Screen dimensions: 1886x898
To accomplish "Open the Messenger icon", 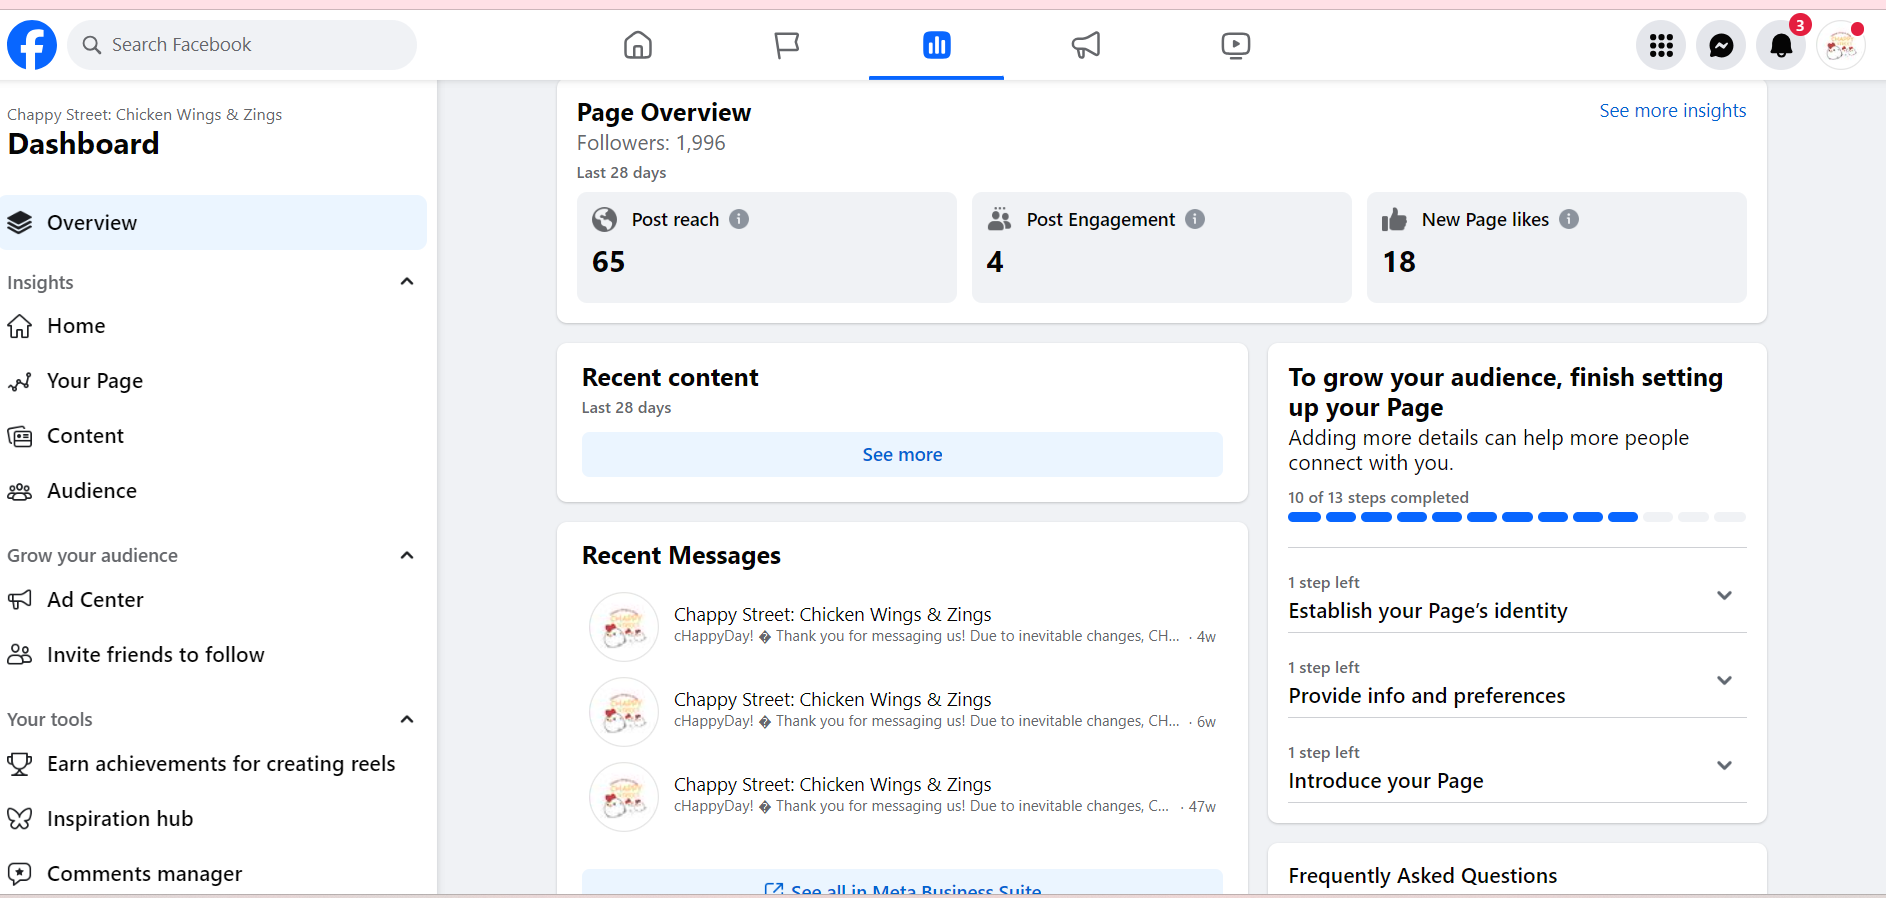I will click(1721, 45).
